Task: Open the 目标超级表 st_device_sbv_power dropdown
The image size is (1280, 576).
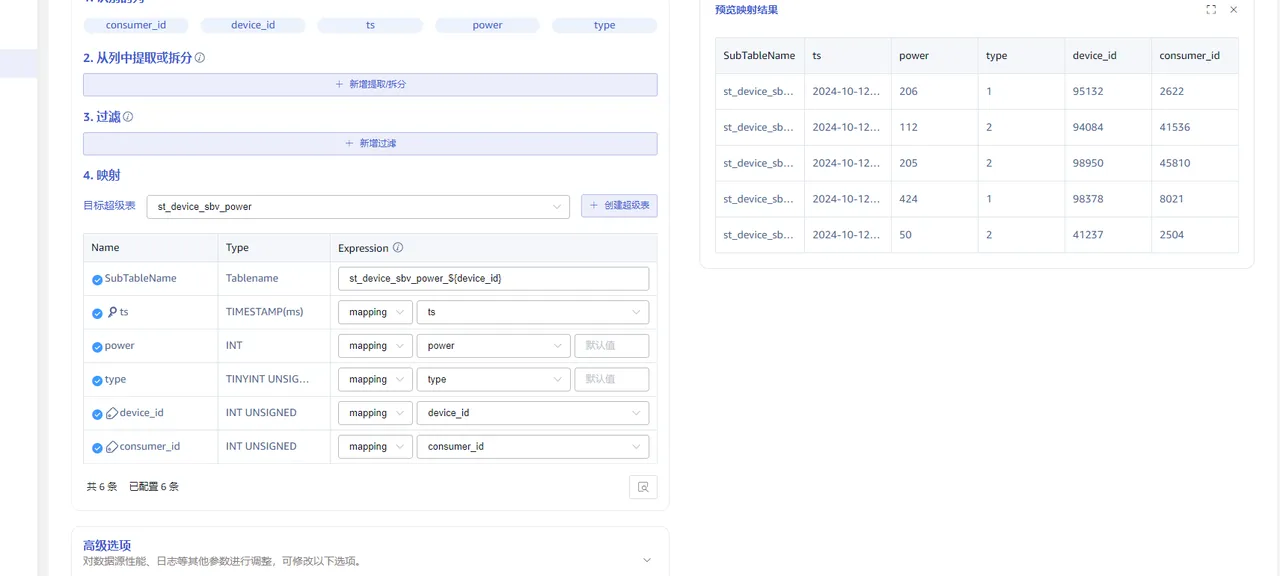Action: [358, 207]
